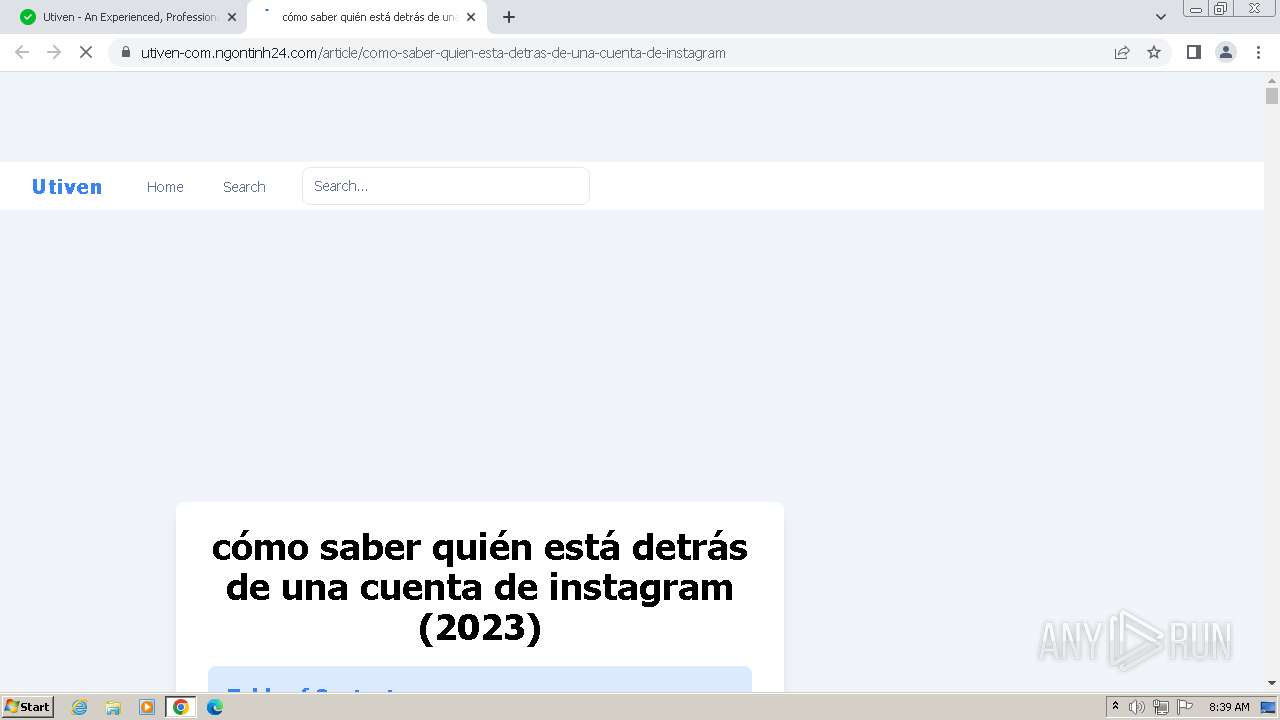The height and width of the screenshot is (720, 1280).
Task: Restore the browser window size
Action: pyautogui.click(x=1221, y=8)
